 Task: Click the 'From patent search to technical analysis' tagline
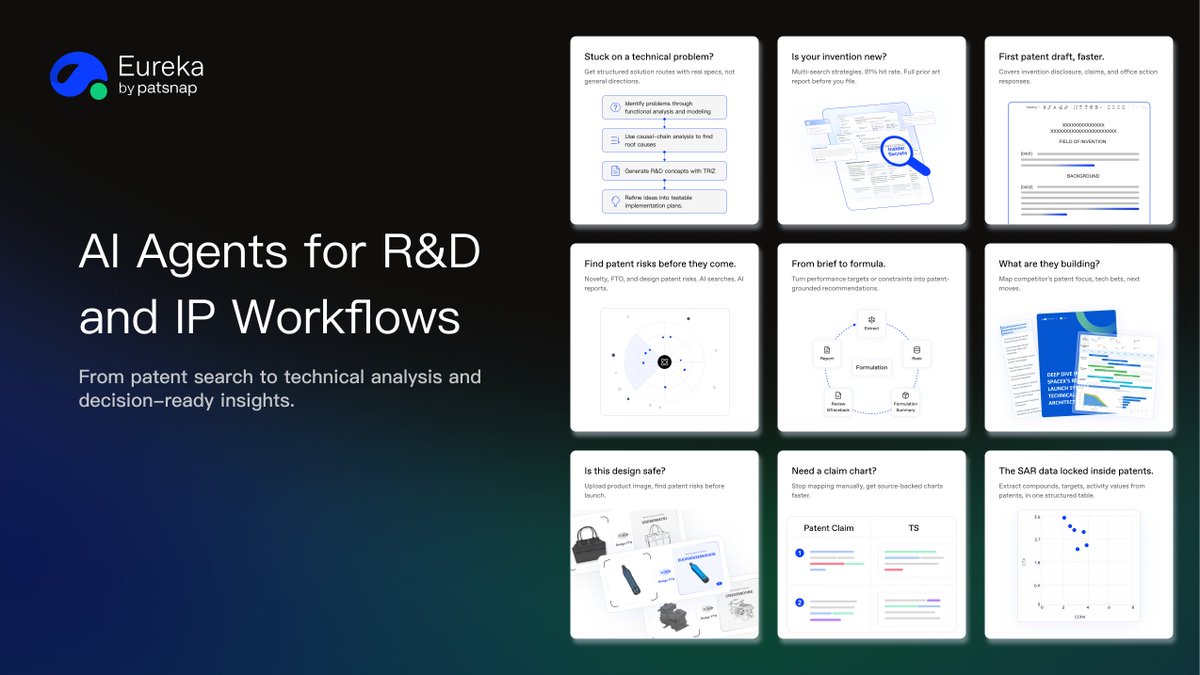tap(280, 389)
